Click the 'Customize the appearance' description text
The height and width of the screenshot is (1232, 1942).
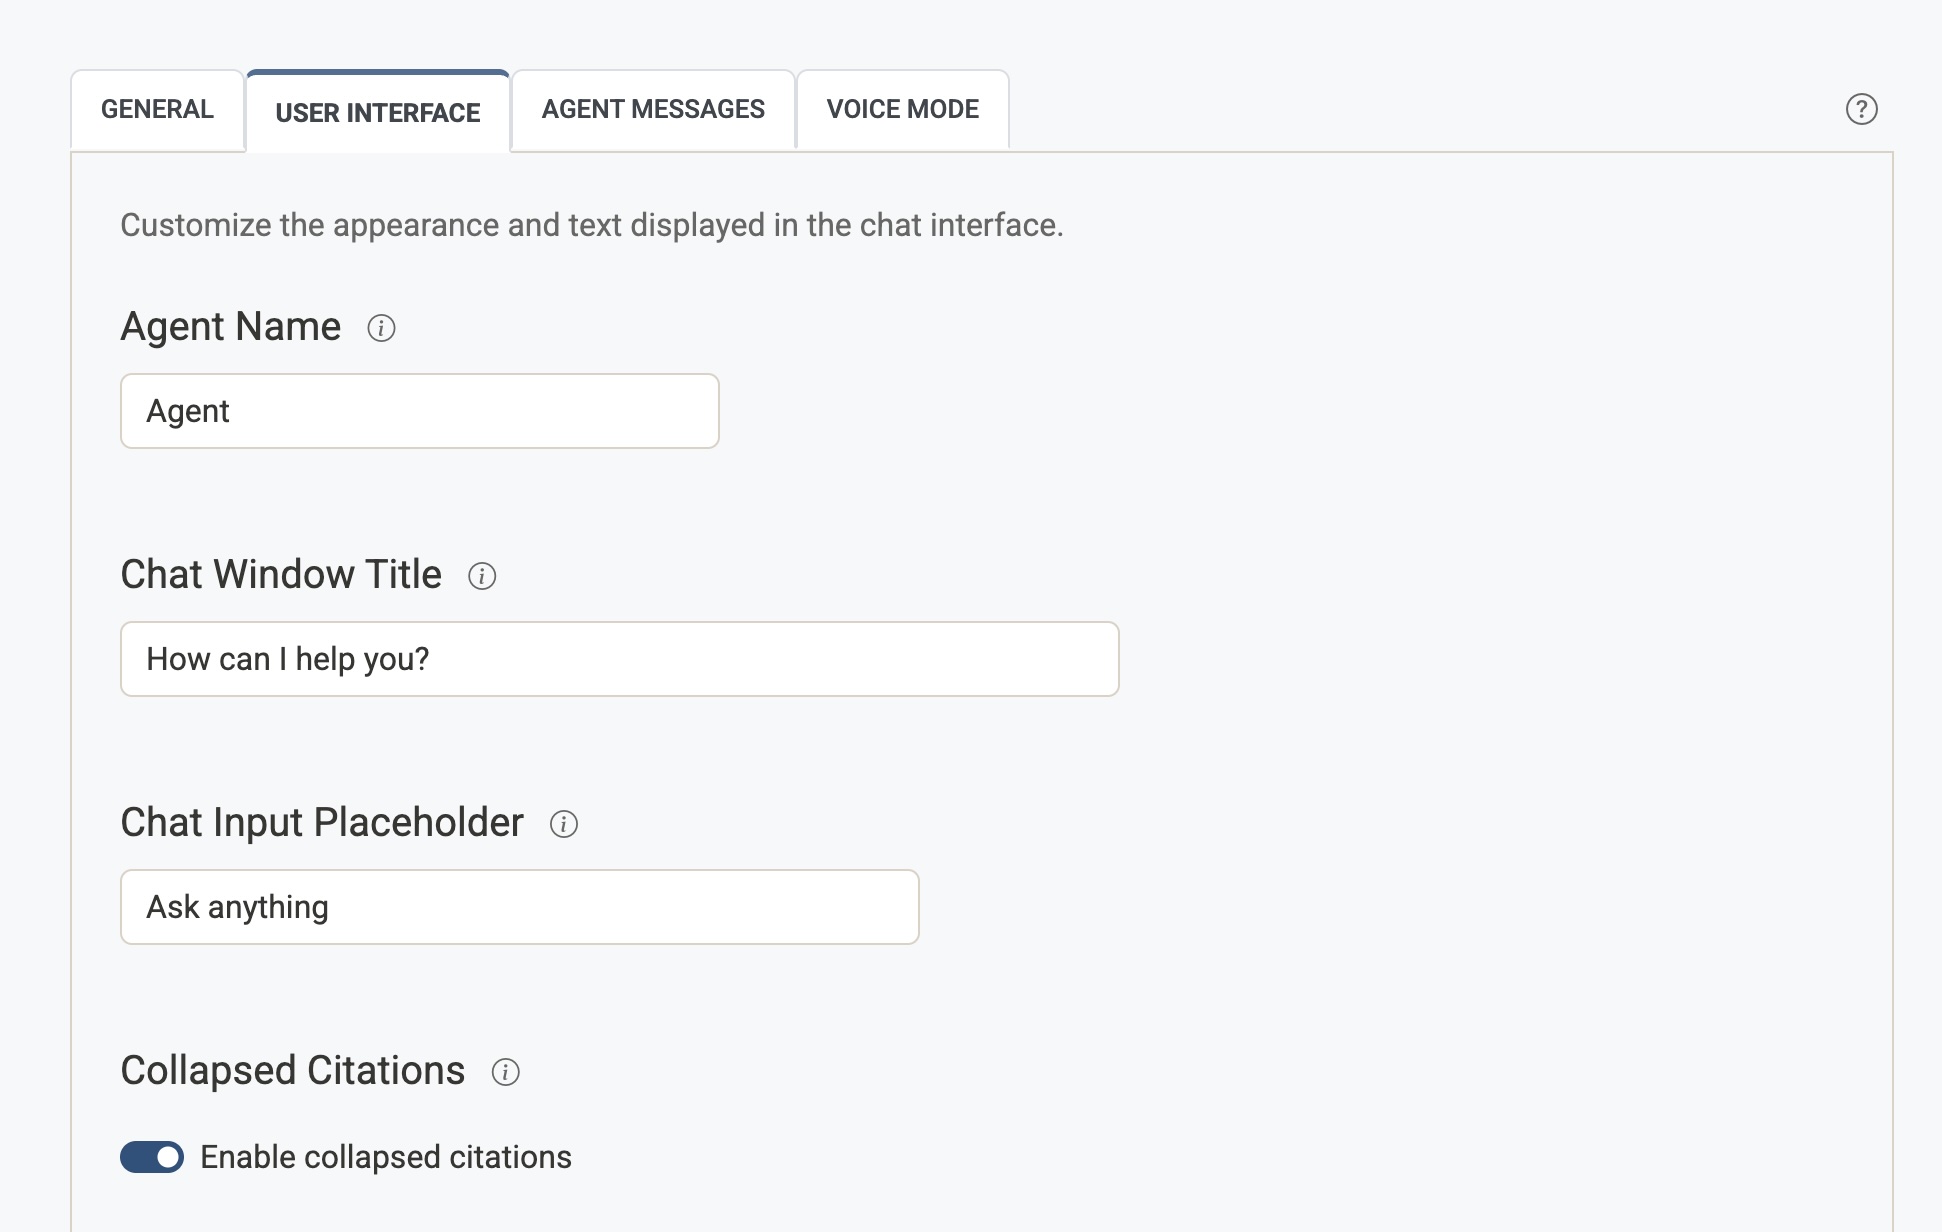tap(592, 225)
